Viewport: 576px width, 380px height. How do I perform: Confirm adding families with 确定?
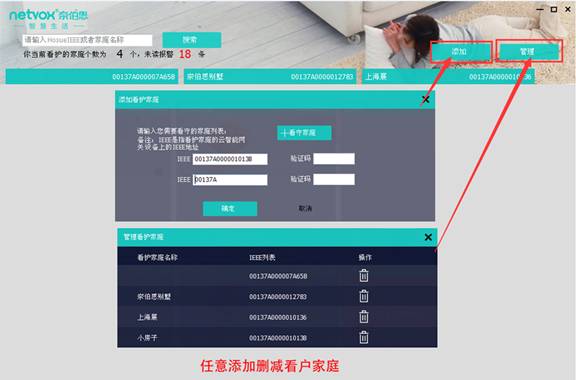(x=230, y=208)
